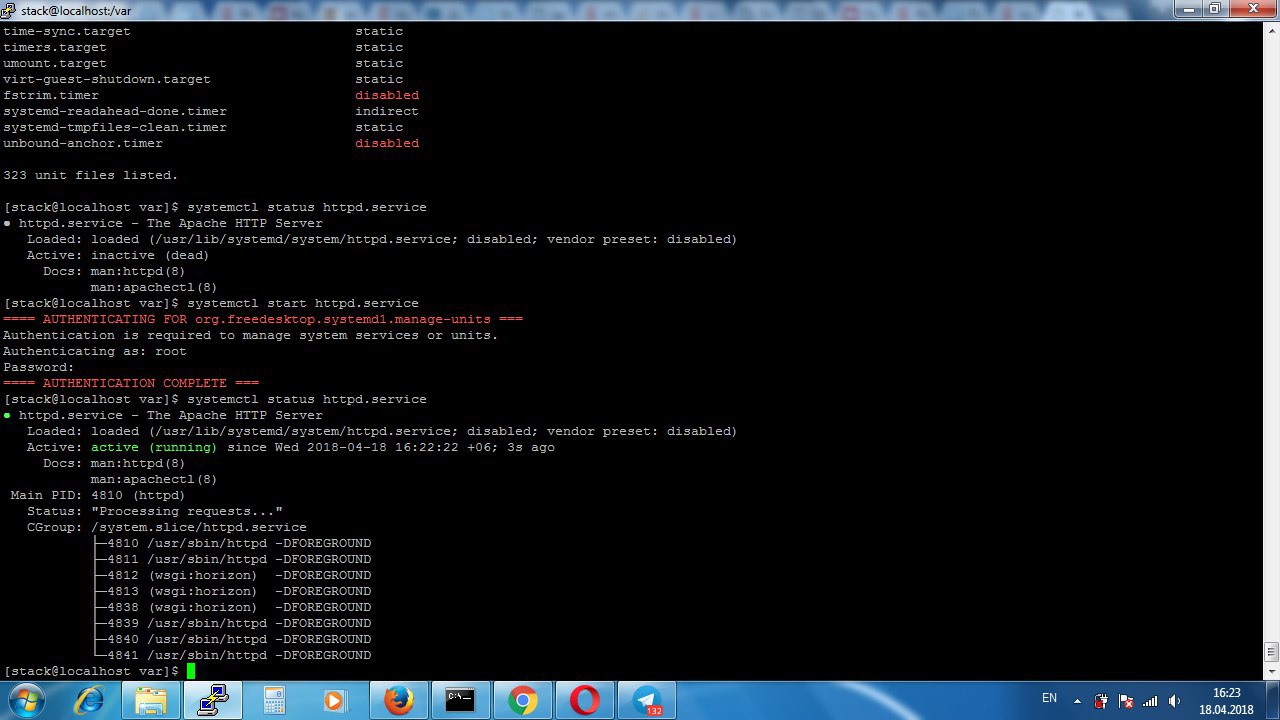Click the wsgi:horizon process line 4812

click(232, 575)
